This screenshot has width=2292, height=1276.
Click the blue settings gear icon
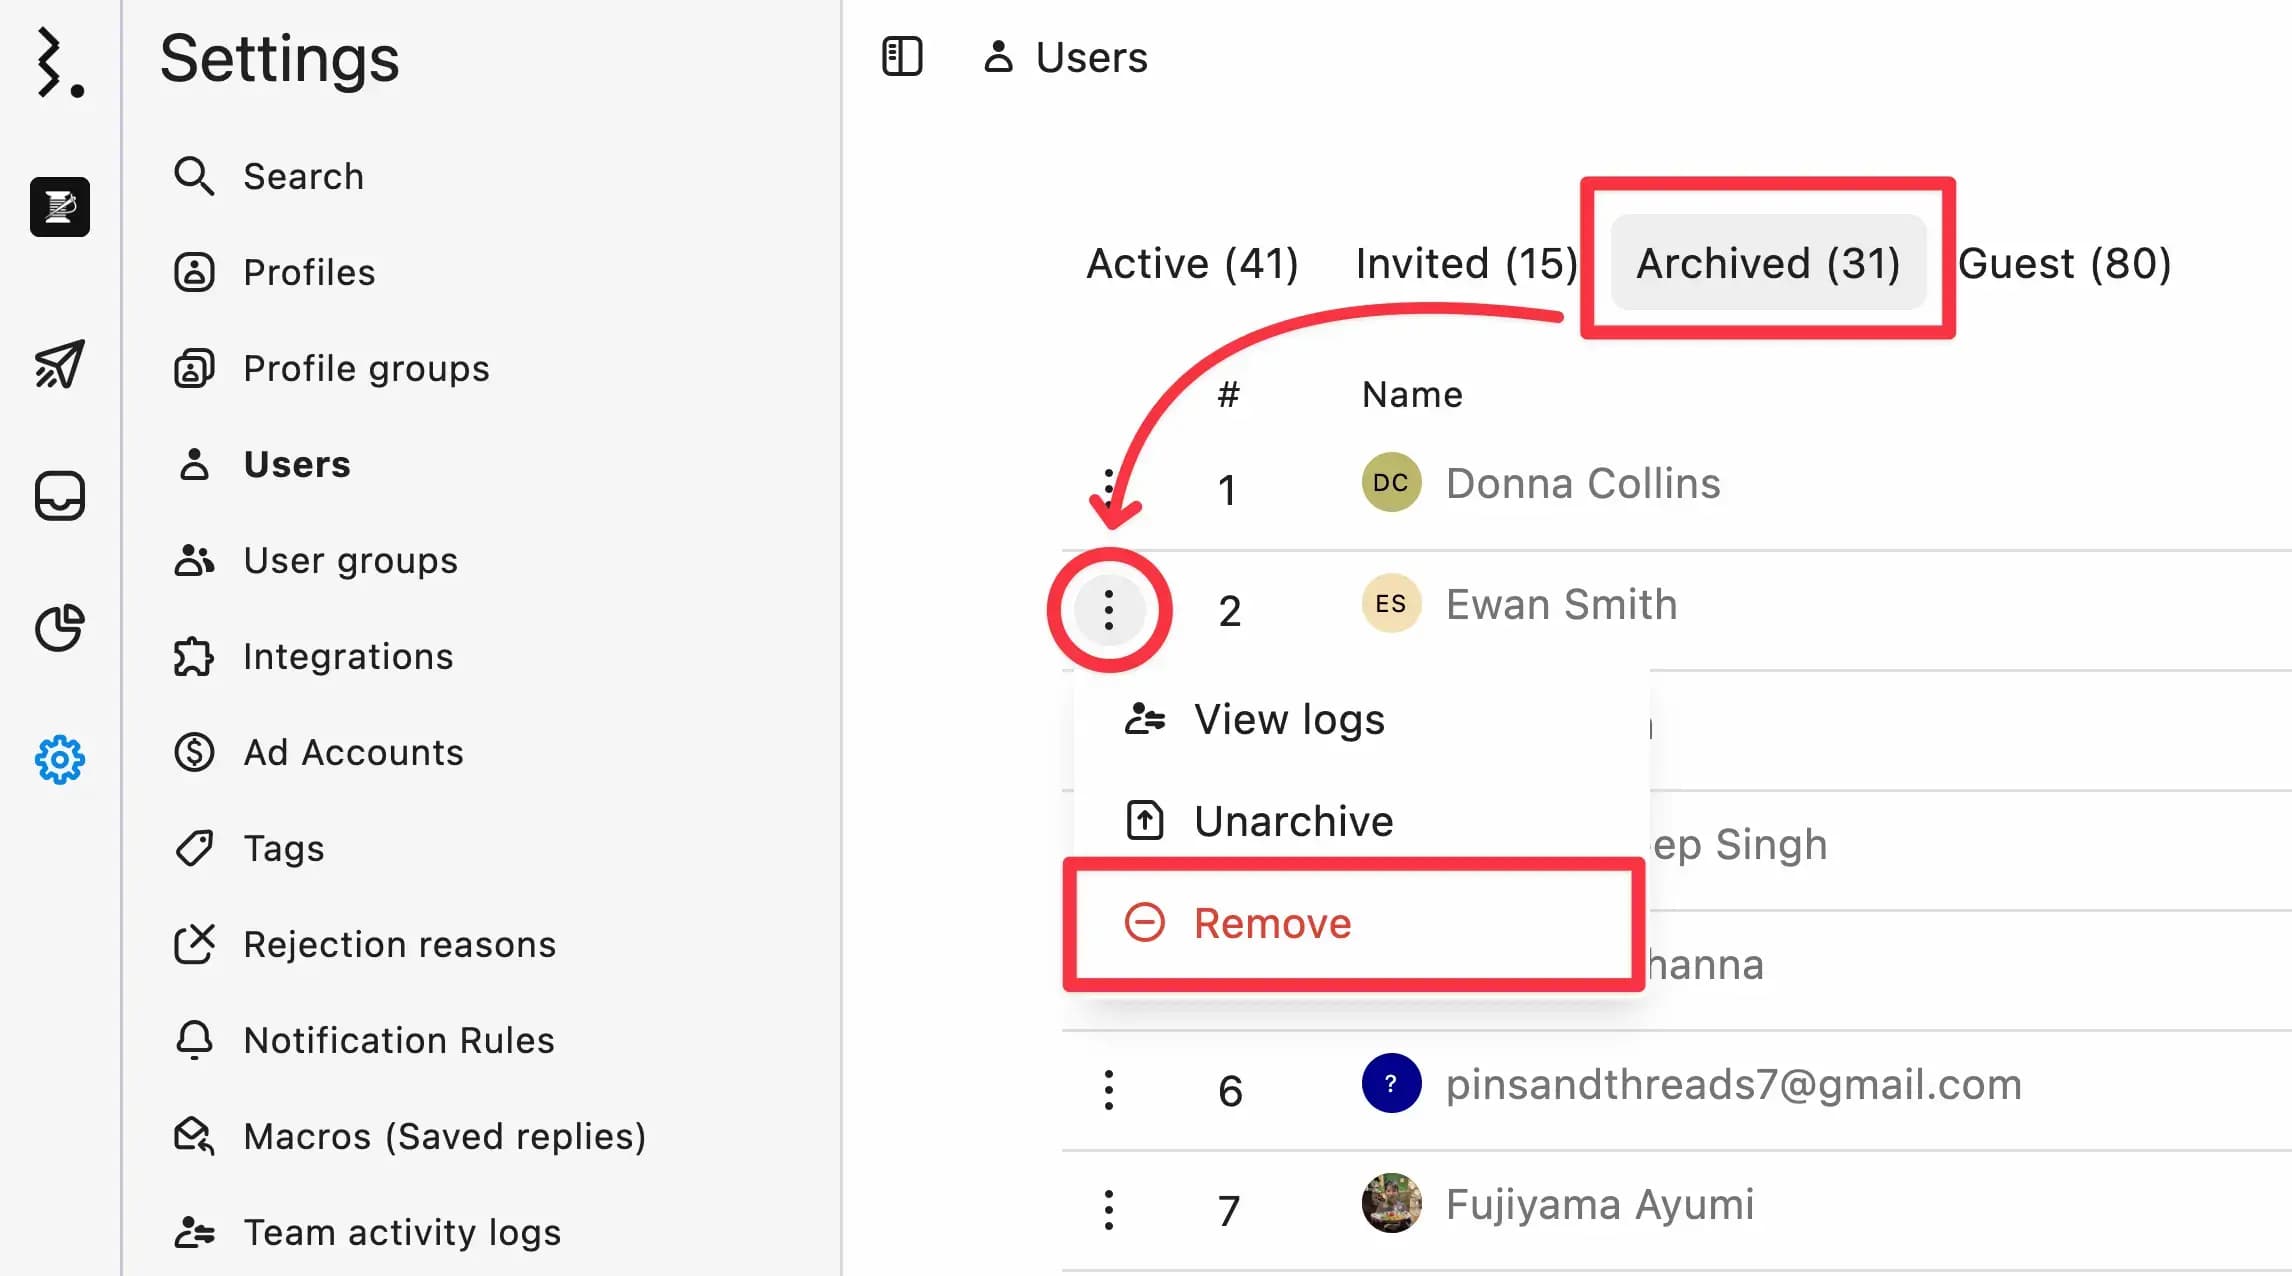pyautogui.click(x=60, y=760)
